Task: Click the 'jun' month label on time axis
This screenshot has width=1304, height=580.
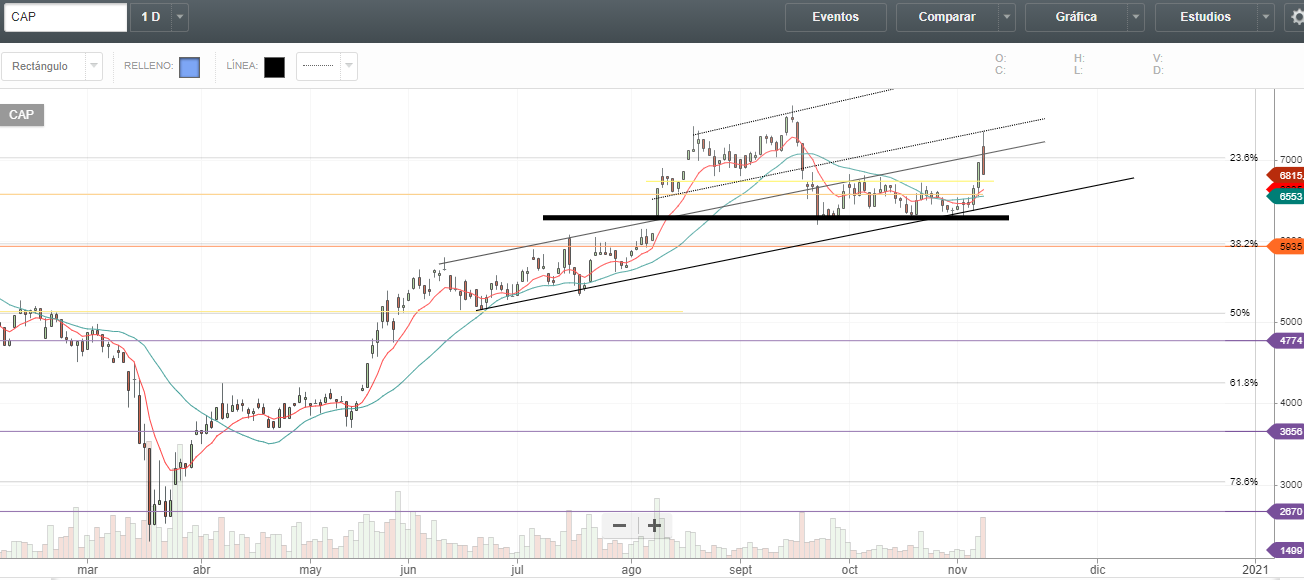Action: (407, 569)
